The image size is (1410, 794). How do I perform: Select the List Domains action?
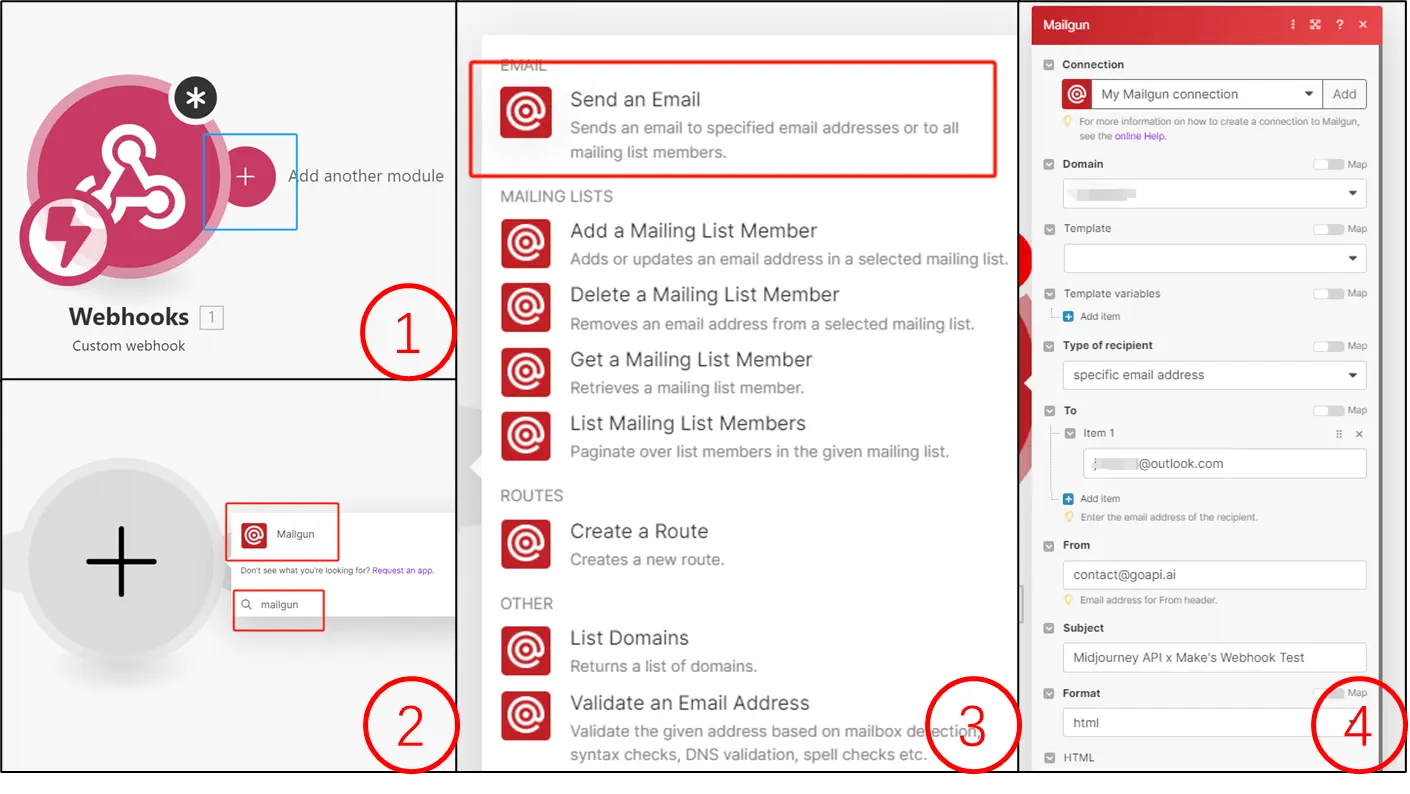click(x=628, y=637)
